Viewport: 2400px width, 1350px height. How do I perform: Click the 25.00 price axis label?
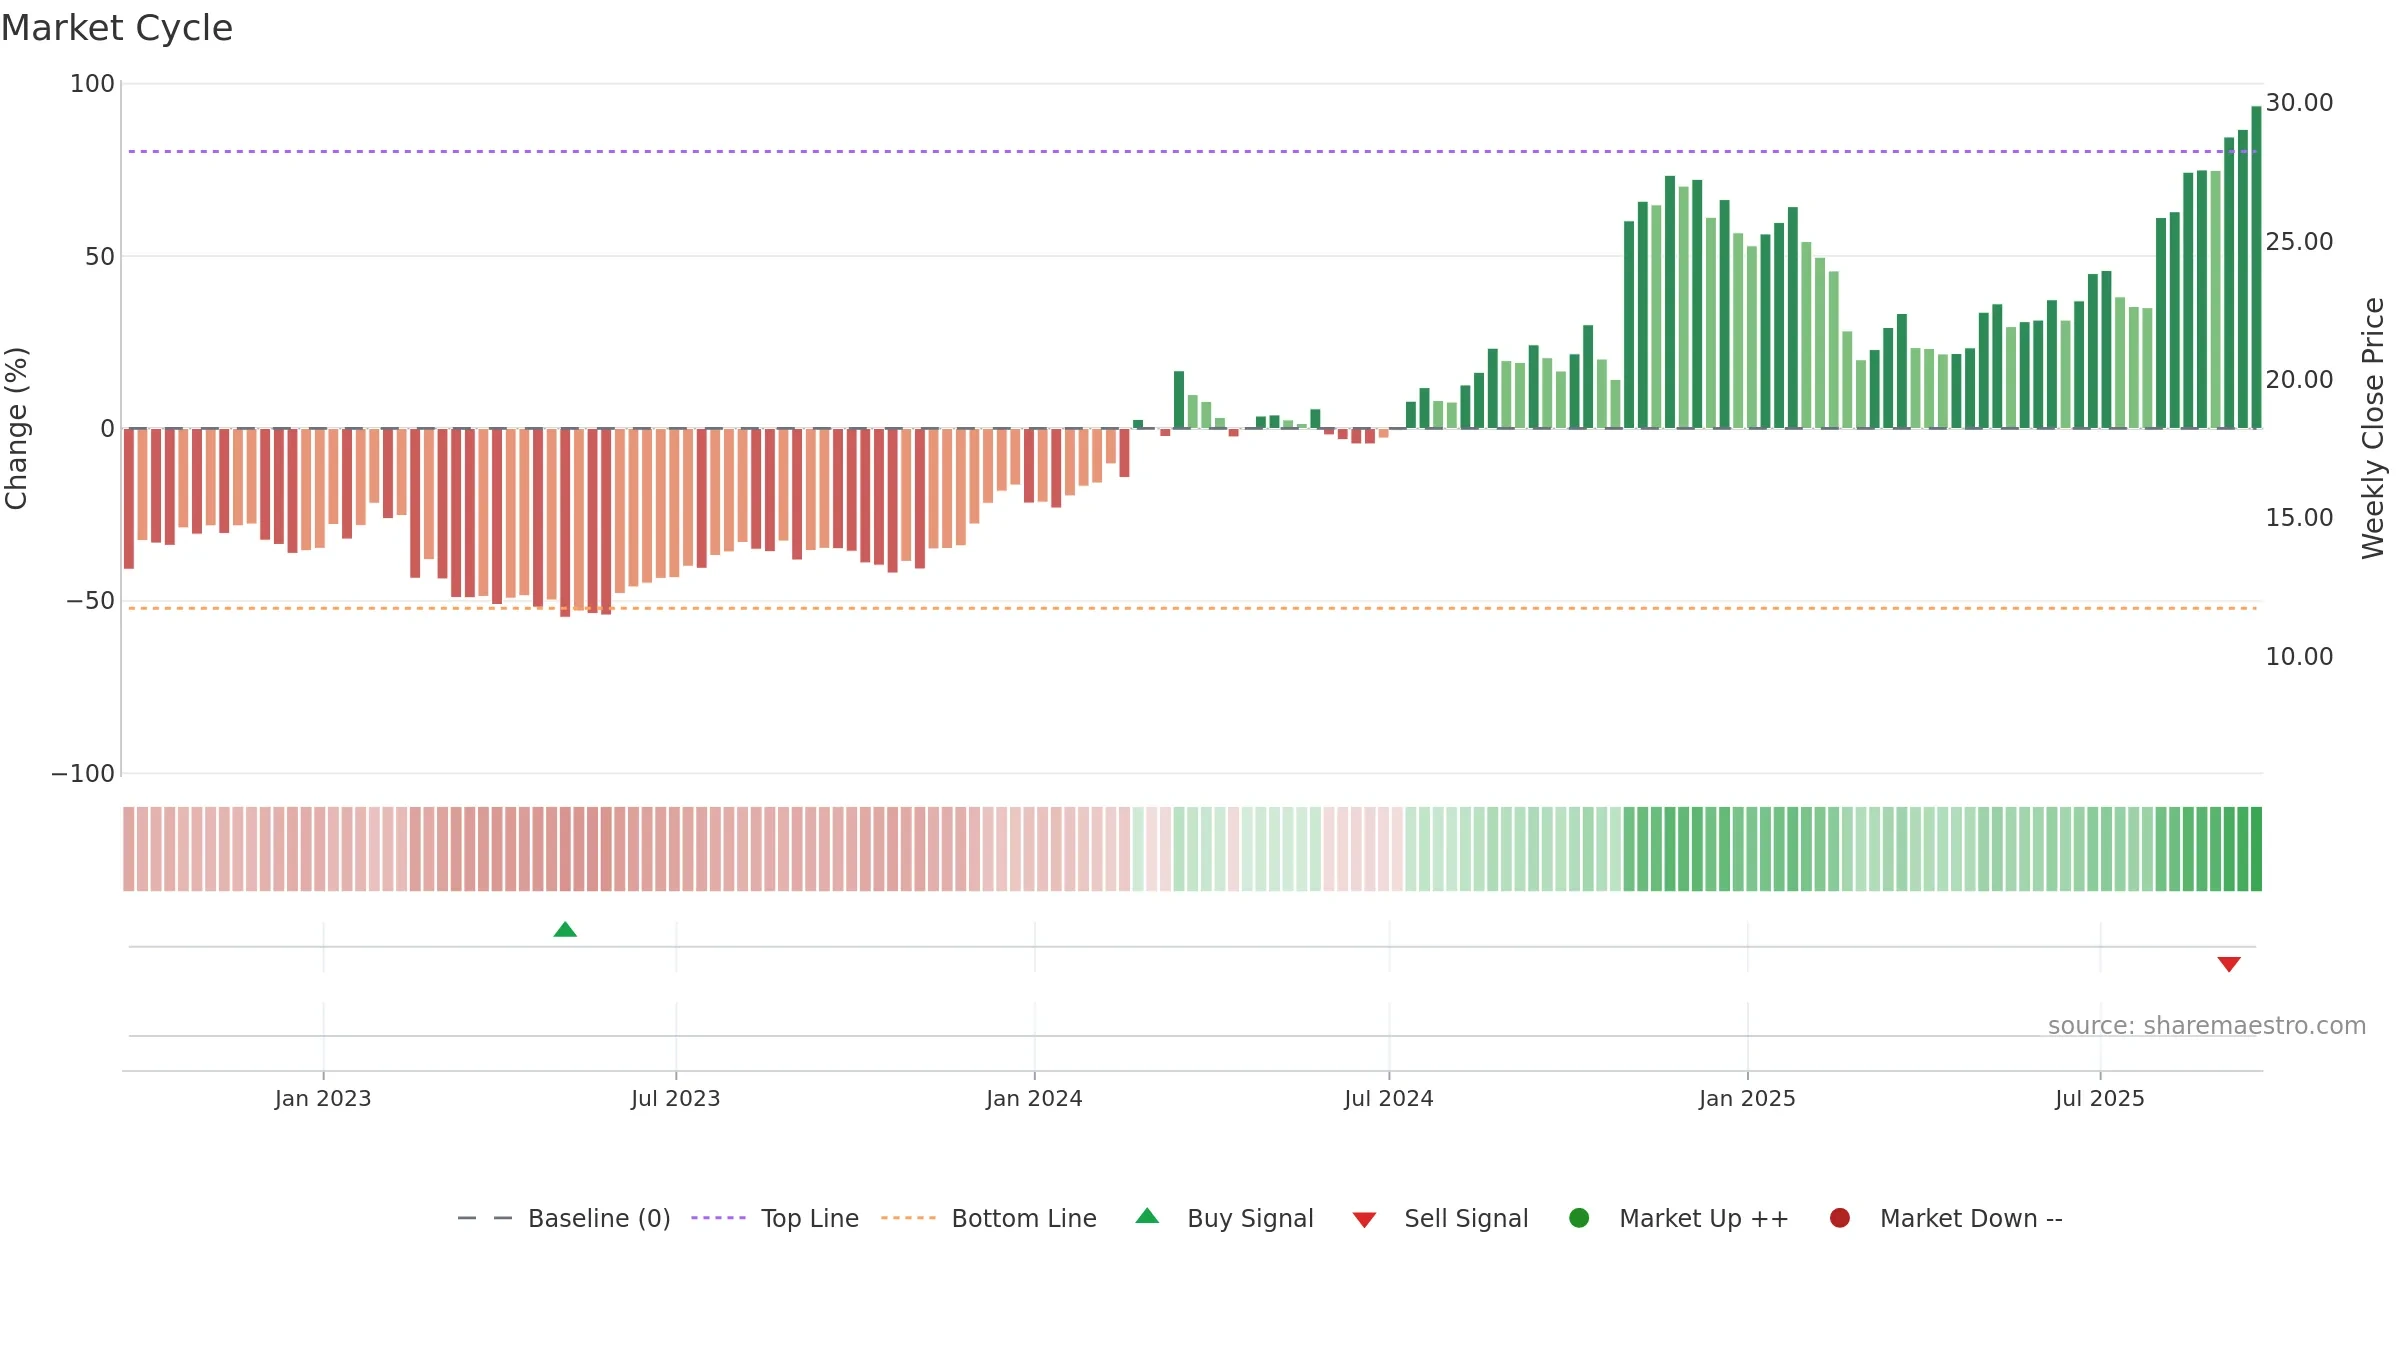pos(2299,242)
